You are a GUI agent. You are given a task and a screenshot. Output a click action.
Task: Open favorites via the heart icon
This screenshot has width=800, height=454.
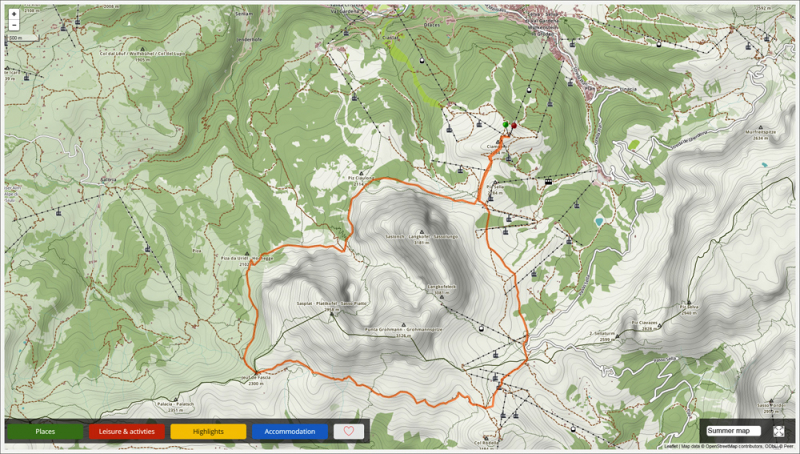coord(349,431)
